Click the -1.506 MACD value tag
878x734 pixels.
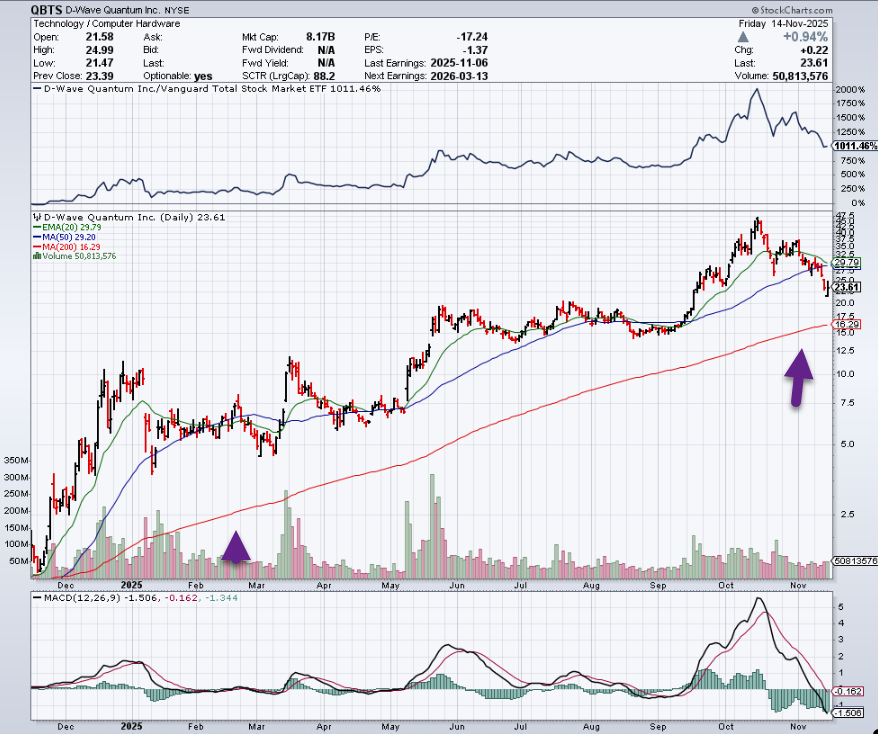(848, 713)
